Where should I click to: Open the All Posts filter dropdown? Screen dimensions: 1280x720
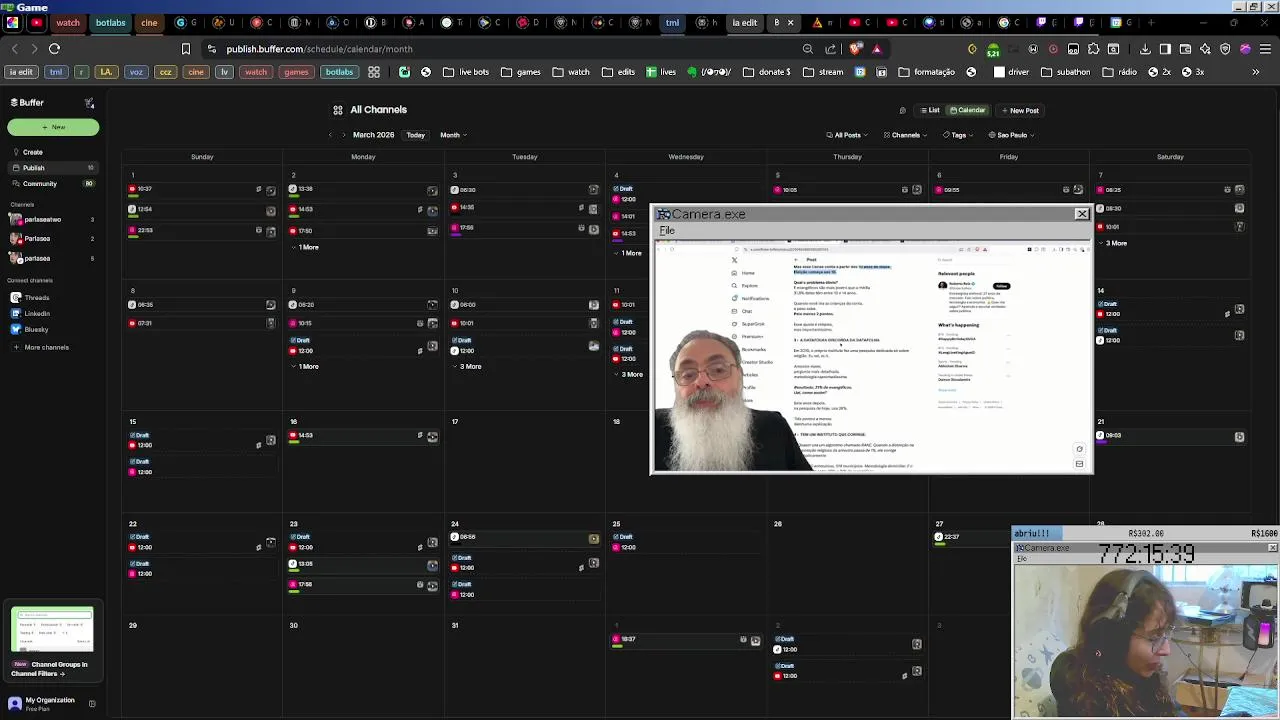[x=846, y=135]
